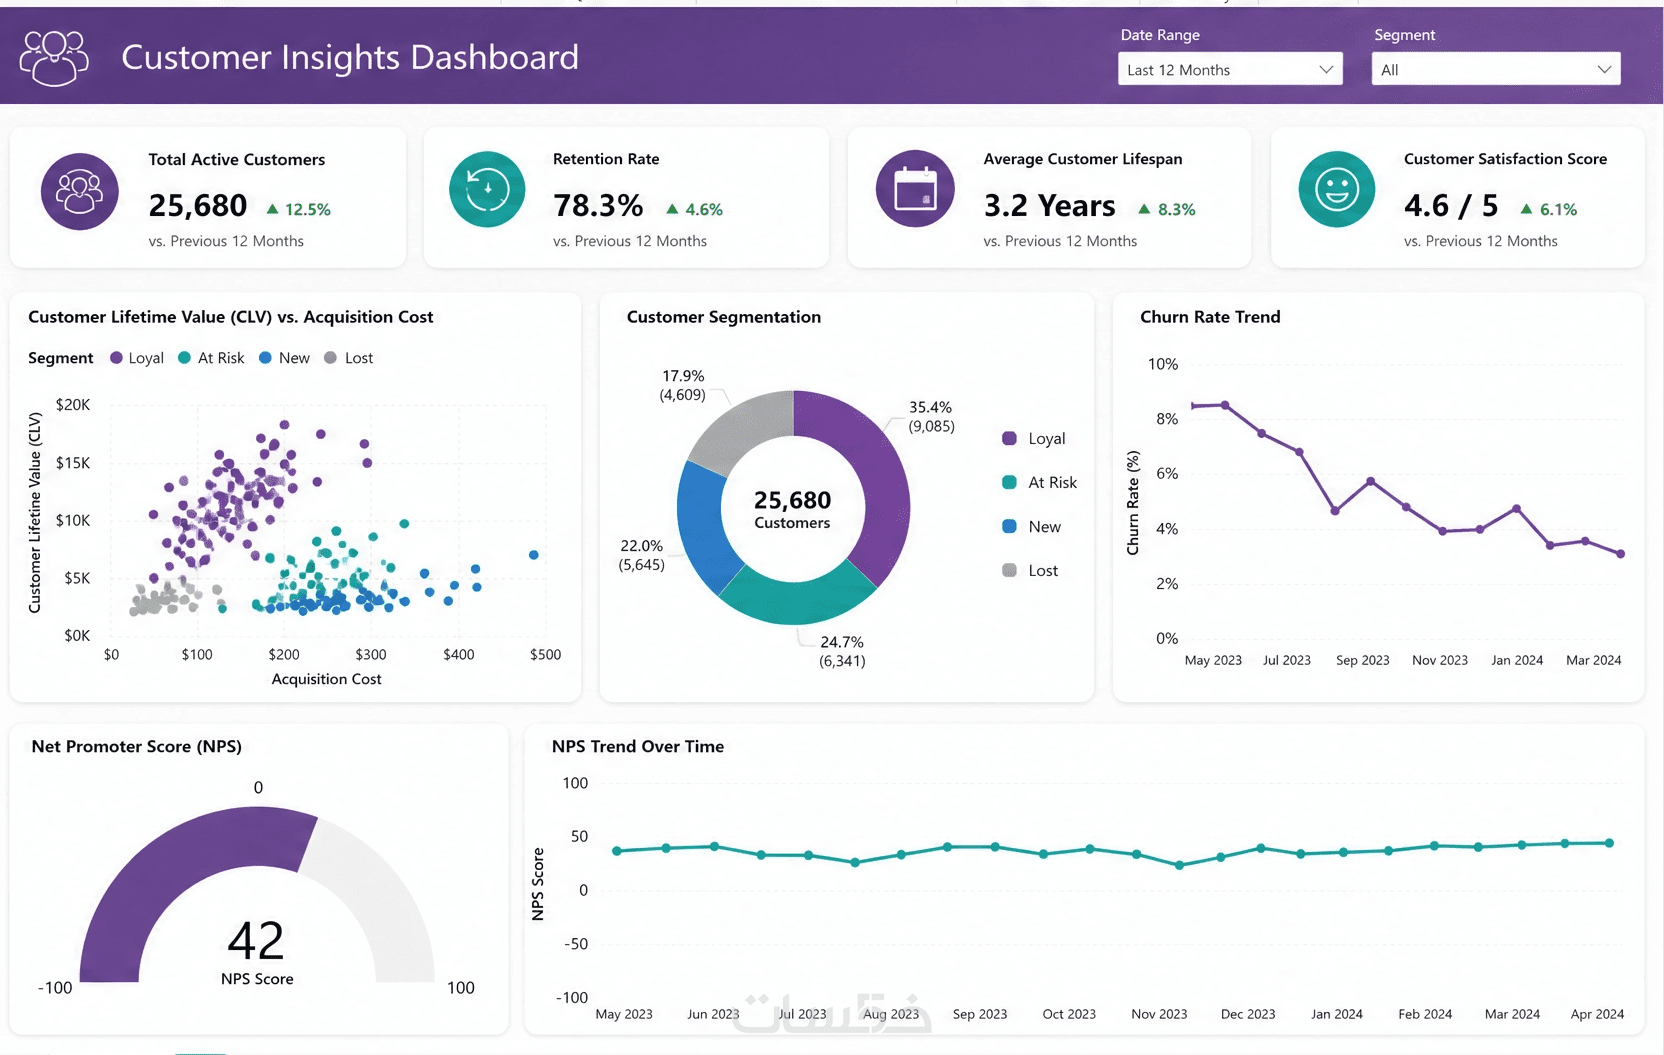The image size is (1664, 1055).
Task: Toggle Loyal segment in scatter chart legend
Action: point(137,358)
